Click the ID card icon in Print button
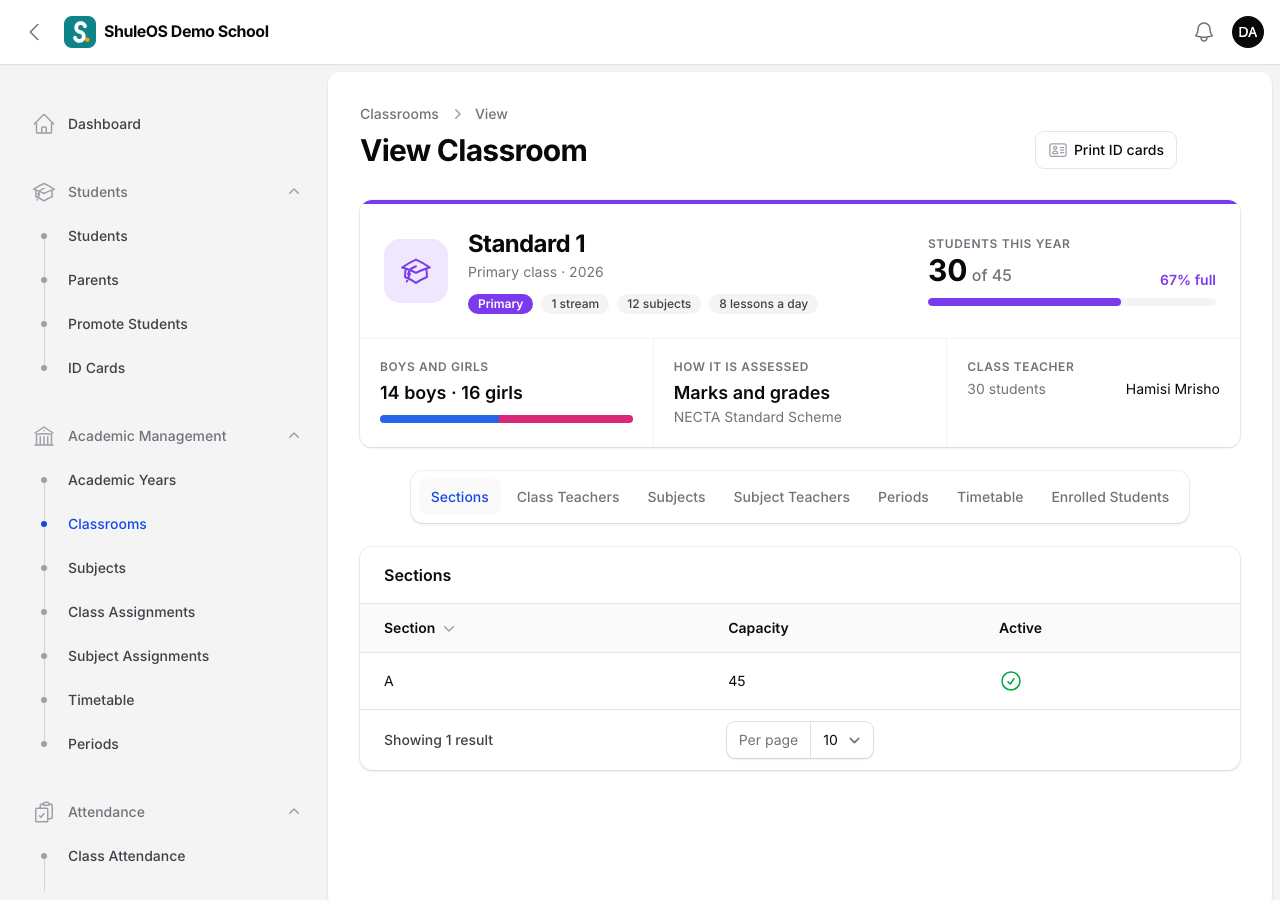The width and height of the screenshot is (1280, 900). coord(1058,150)
